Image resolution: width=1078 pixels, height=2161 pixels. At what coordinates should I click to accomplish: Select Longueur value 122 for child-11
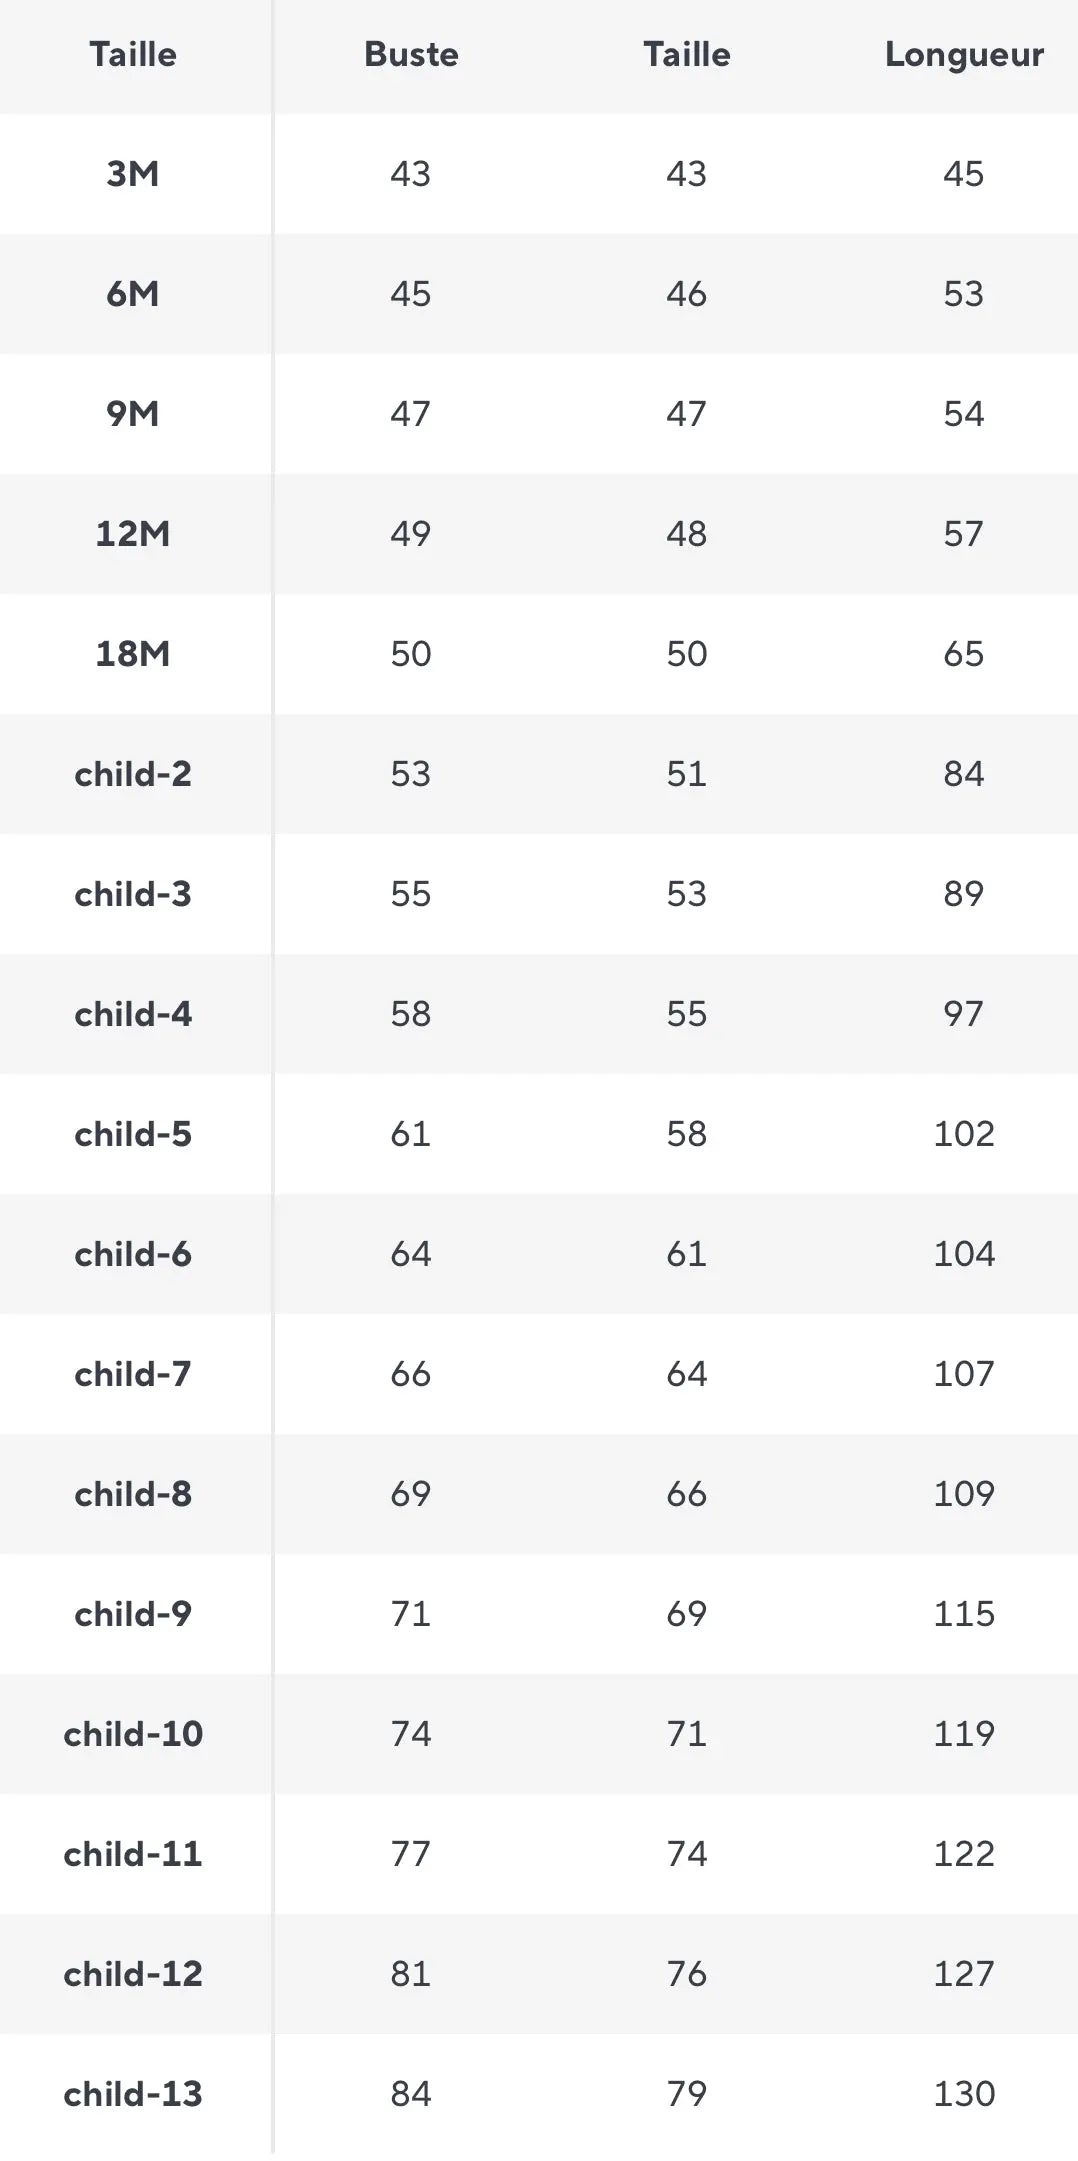click(x=964, y=1854)
